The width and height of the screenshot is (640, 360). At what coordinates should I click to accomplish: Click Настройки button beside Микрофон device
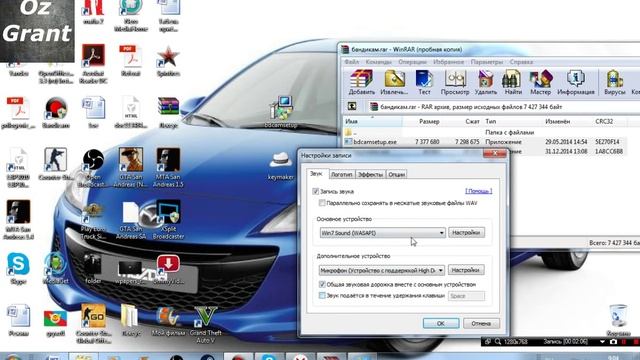[x=466, y=270]
